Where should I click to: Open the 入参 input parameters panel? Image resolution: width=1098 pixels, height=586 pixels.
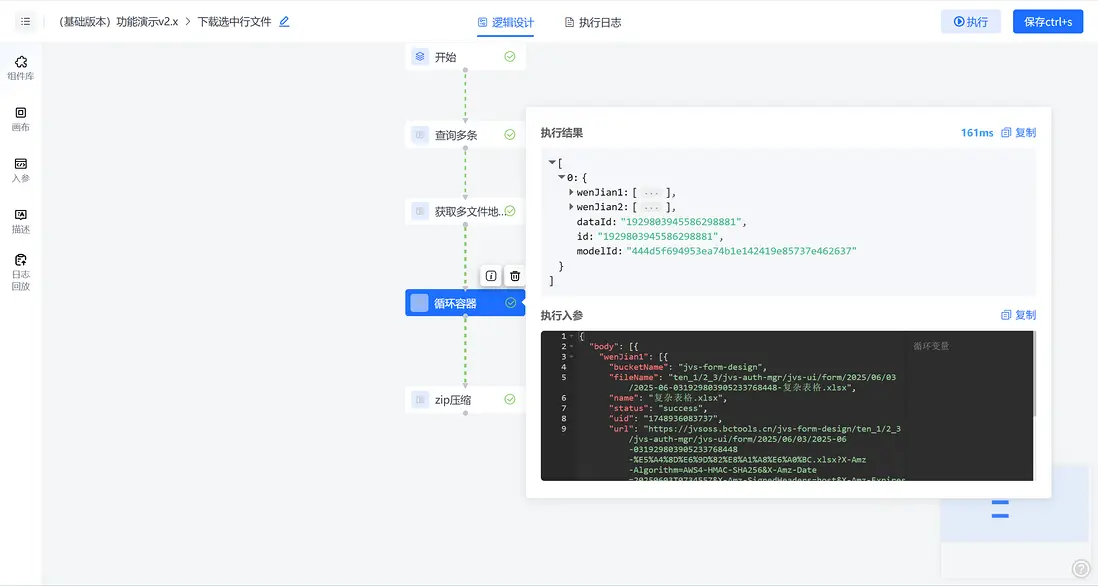[21, 170]
